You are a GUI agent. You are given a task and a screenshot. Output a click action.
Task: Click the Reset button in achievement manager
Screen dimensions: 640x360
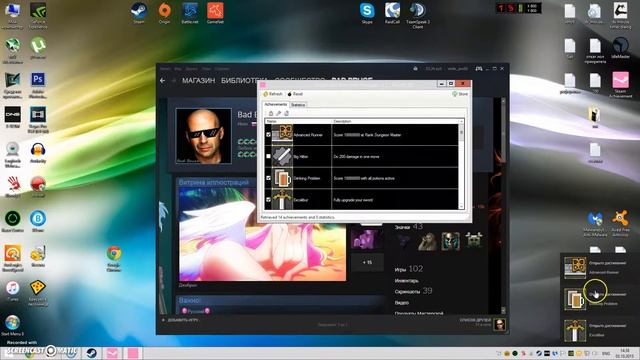295,94
